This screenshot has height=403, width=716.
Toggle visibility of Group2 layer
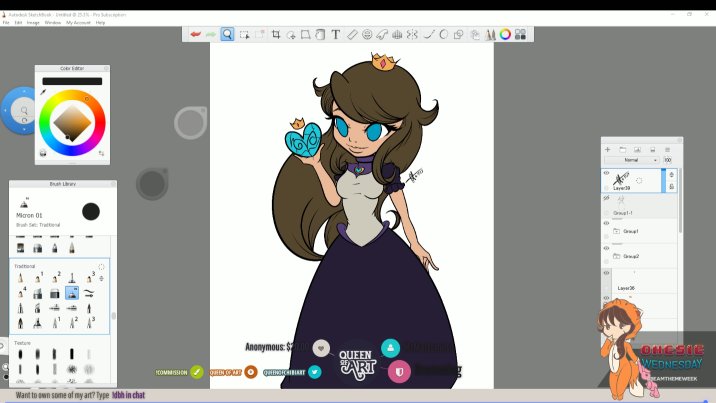tap(606, 248)
